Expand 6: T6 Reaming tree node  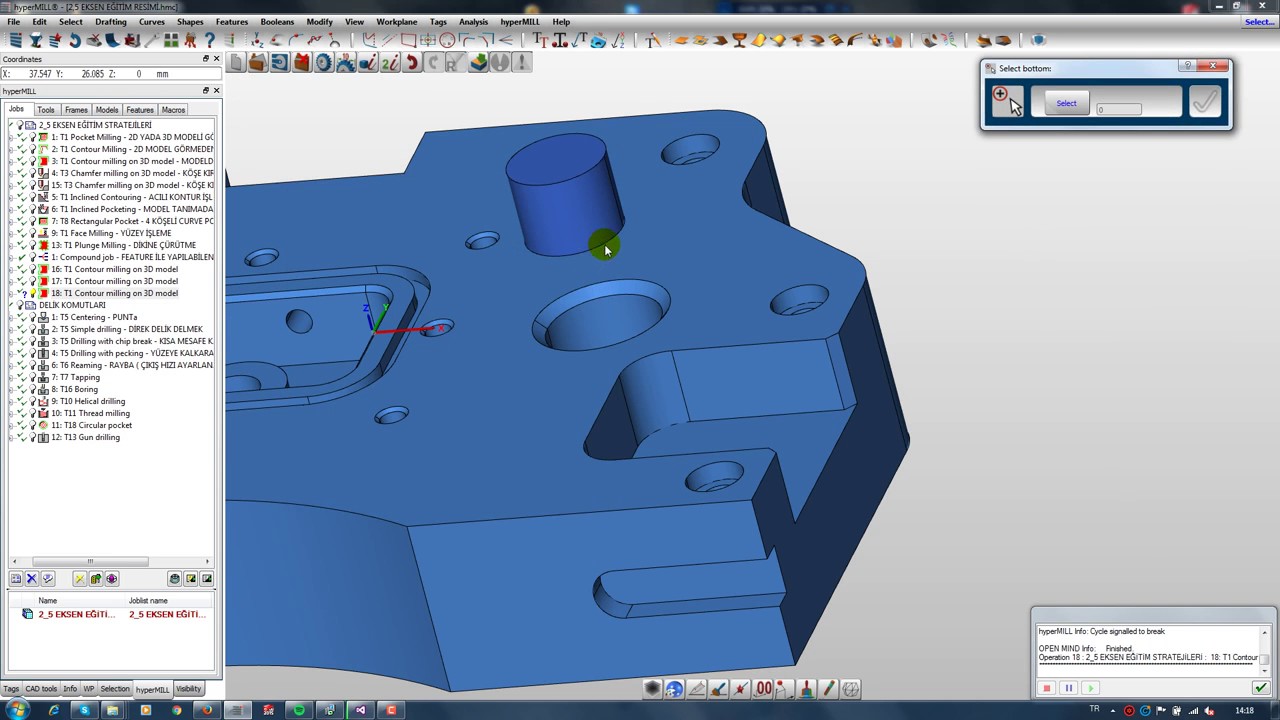click(x=13, y=365)
